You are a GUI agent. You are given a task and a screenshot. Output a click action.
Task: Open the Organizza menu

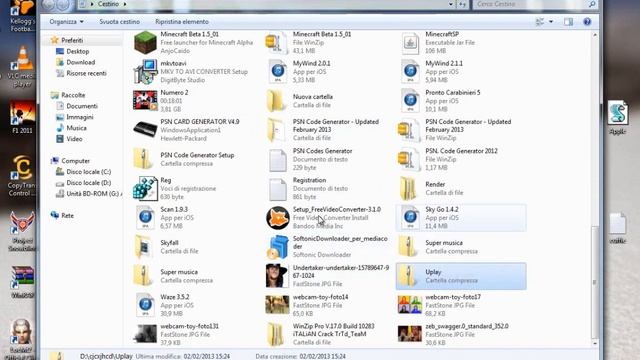pos(66,22)
